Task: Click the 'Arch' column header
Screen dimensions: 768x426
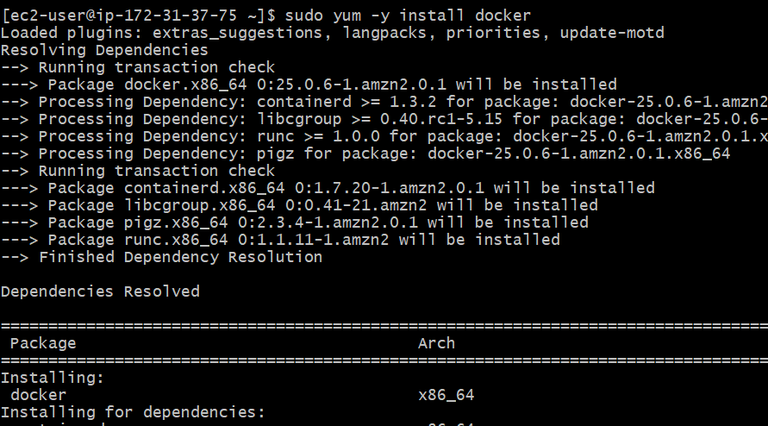Action: (436, 343)
